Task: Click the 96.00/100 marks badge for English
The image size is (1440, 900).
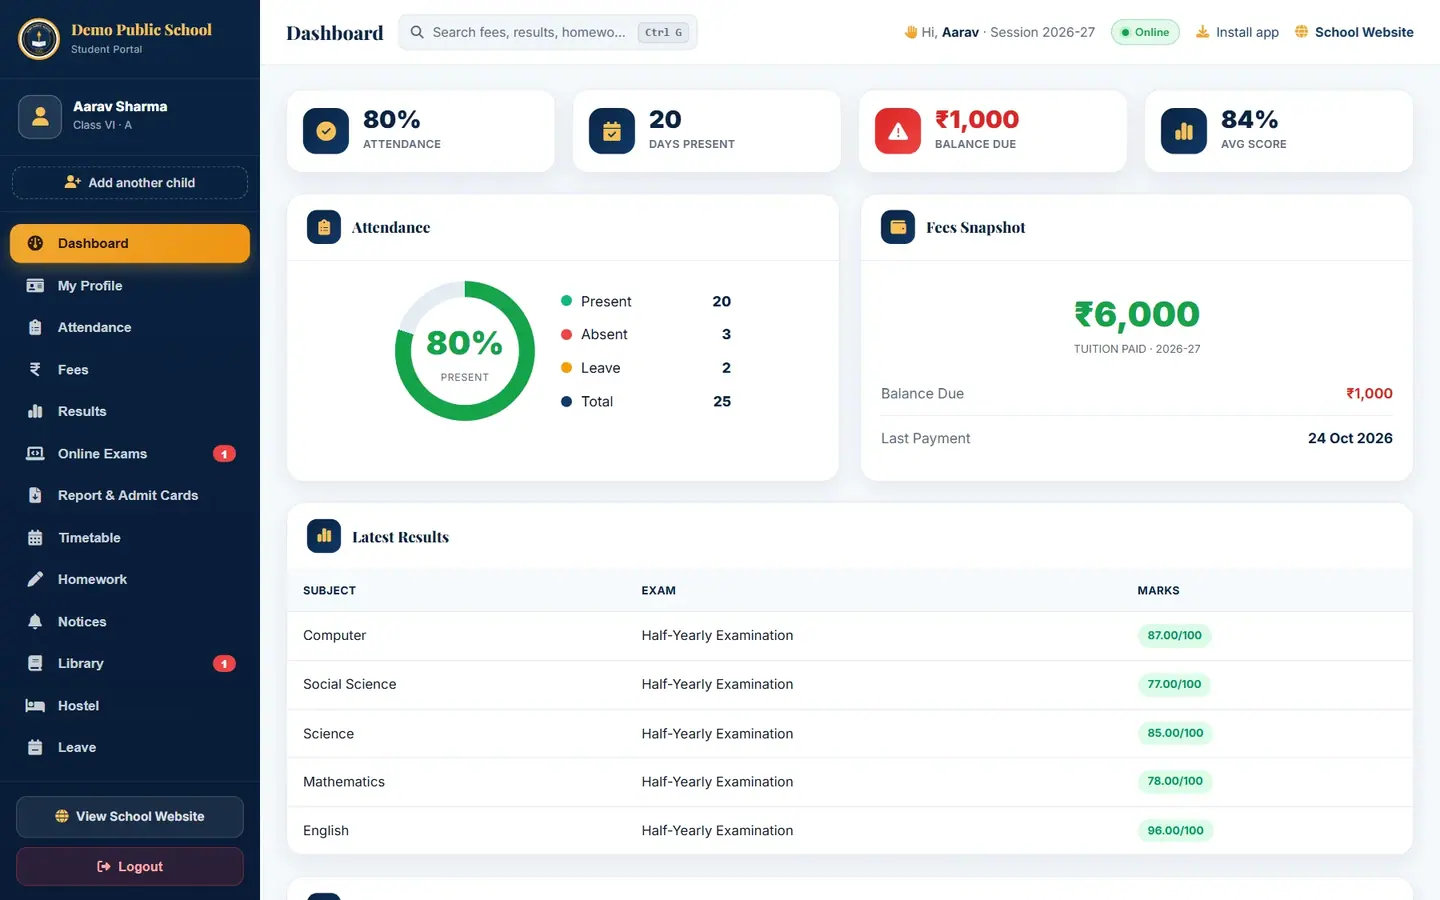Action: (1175, 831)
